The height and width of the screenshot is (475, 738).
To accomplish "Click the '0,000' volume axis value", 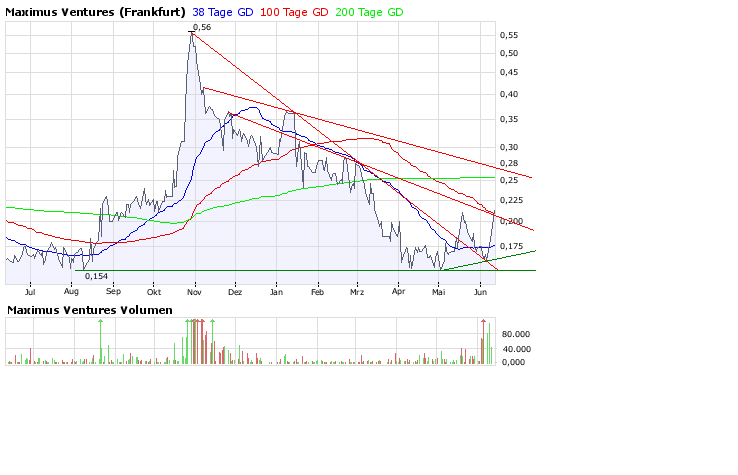I will point(513,362).
